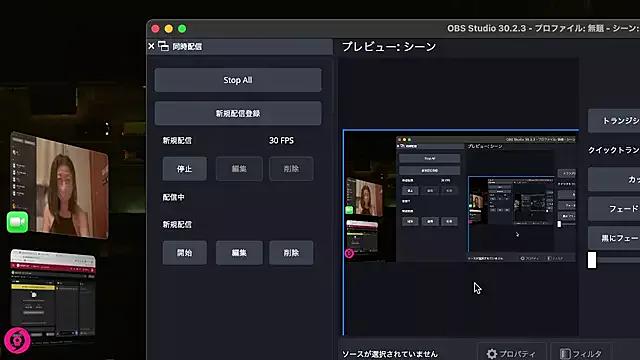
Task: Click the 配信中 status label
Action: click(x=173, y=197)
